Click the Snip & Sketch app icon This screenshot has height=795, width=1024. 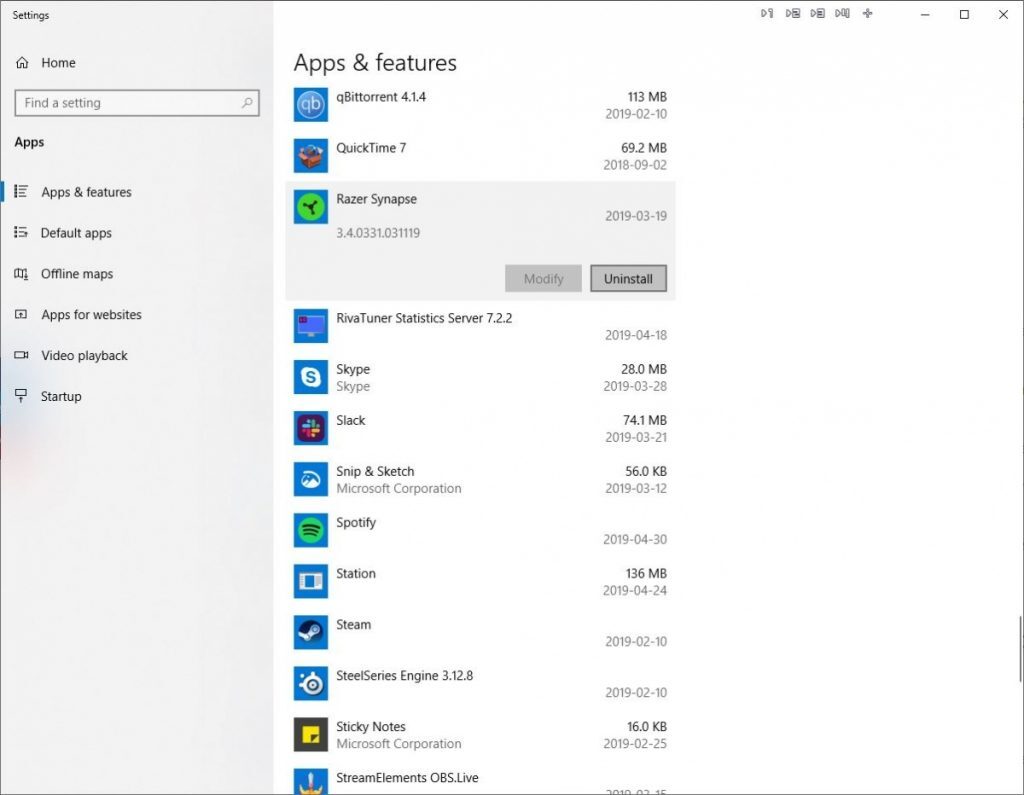(x=311, y=479)
